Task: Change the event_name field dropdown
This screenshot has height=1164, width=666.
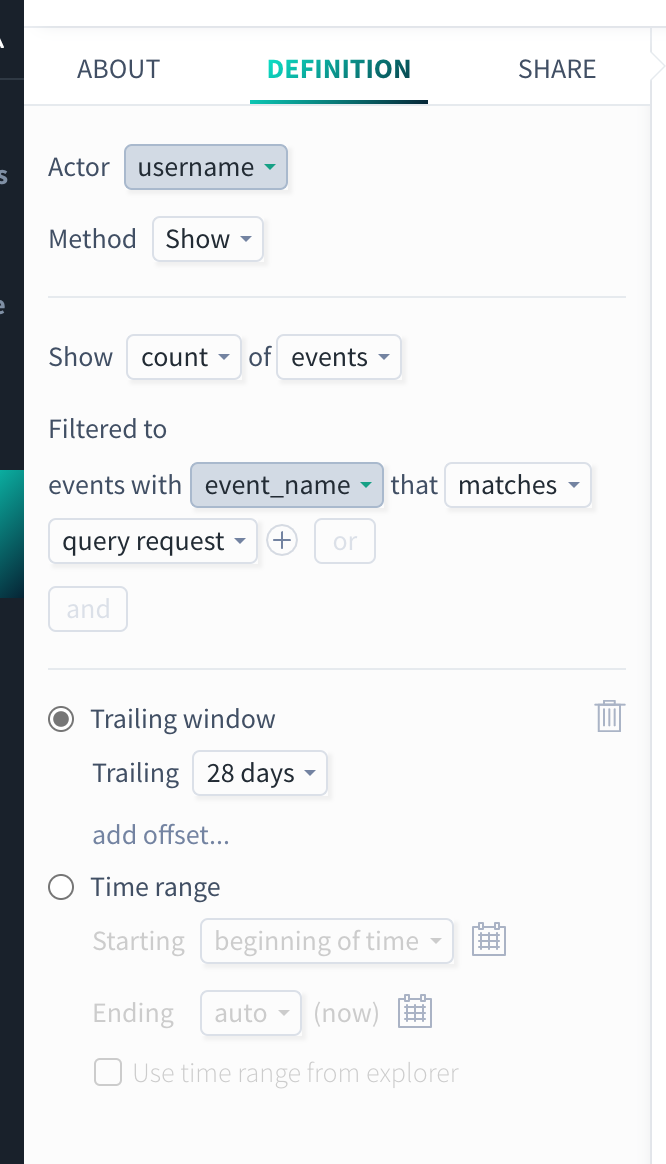Action: [287, 485]
